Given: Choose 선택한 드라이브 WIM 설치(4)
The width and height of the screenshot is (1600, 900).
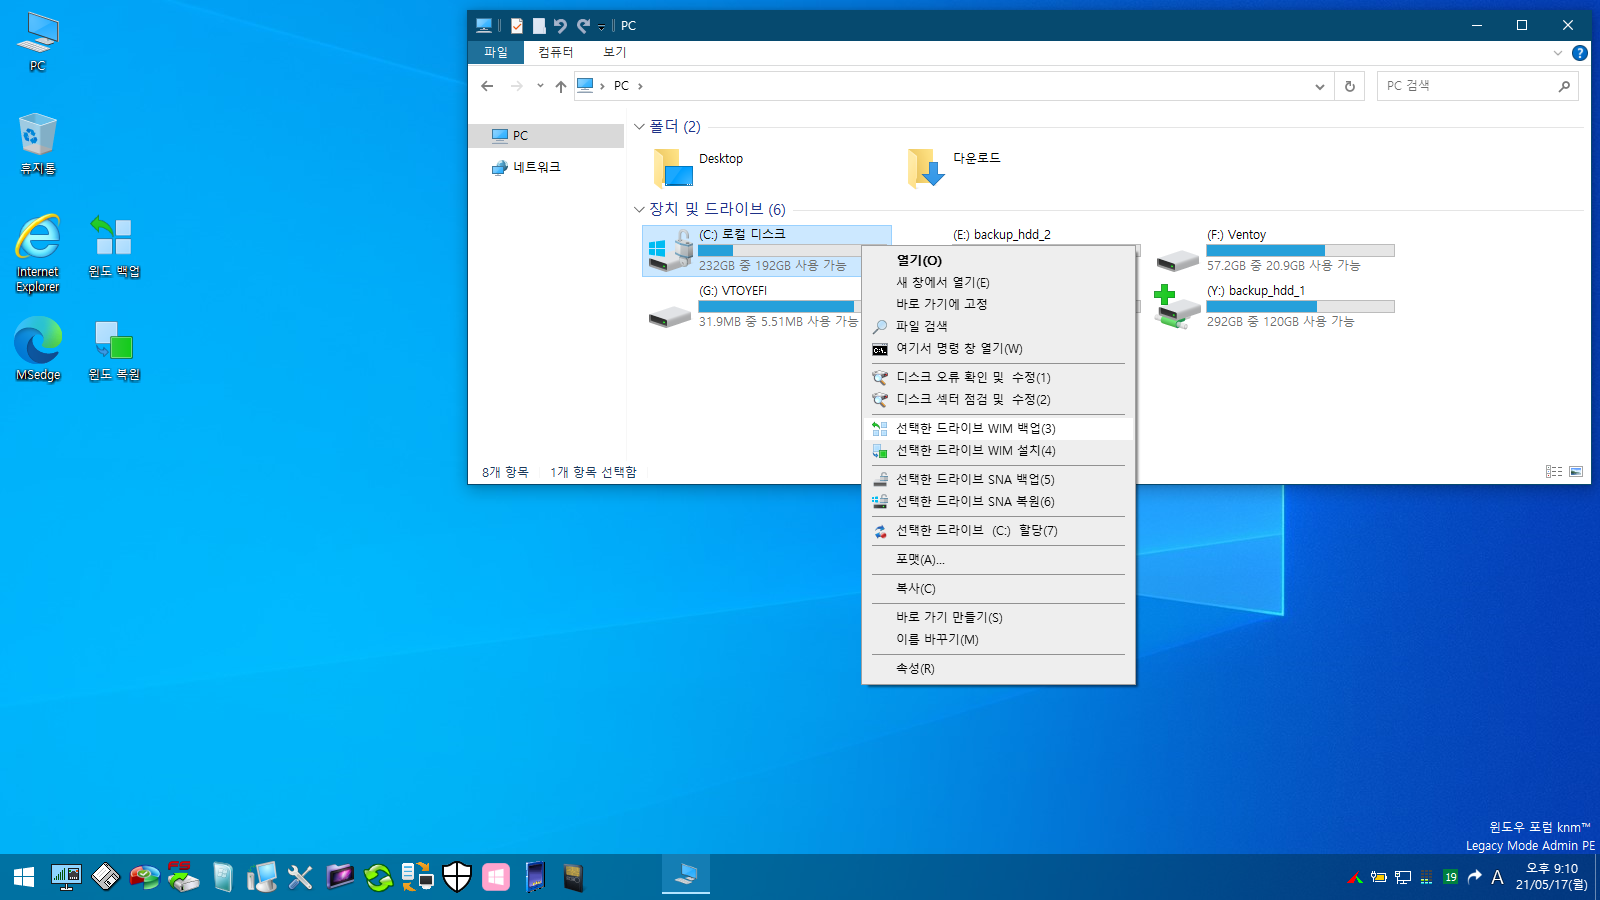Looking at the screenshot, I should coord(998,451).
